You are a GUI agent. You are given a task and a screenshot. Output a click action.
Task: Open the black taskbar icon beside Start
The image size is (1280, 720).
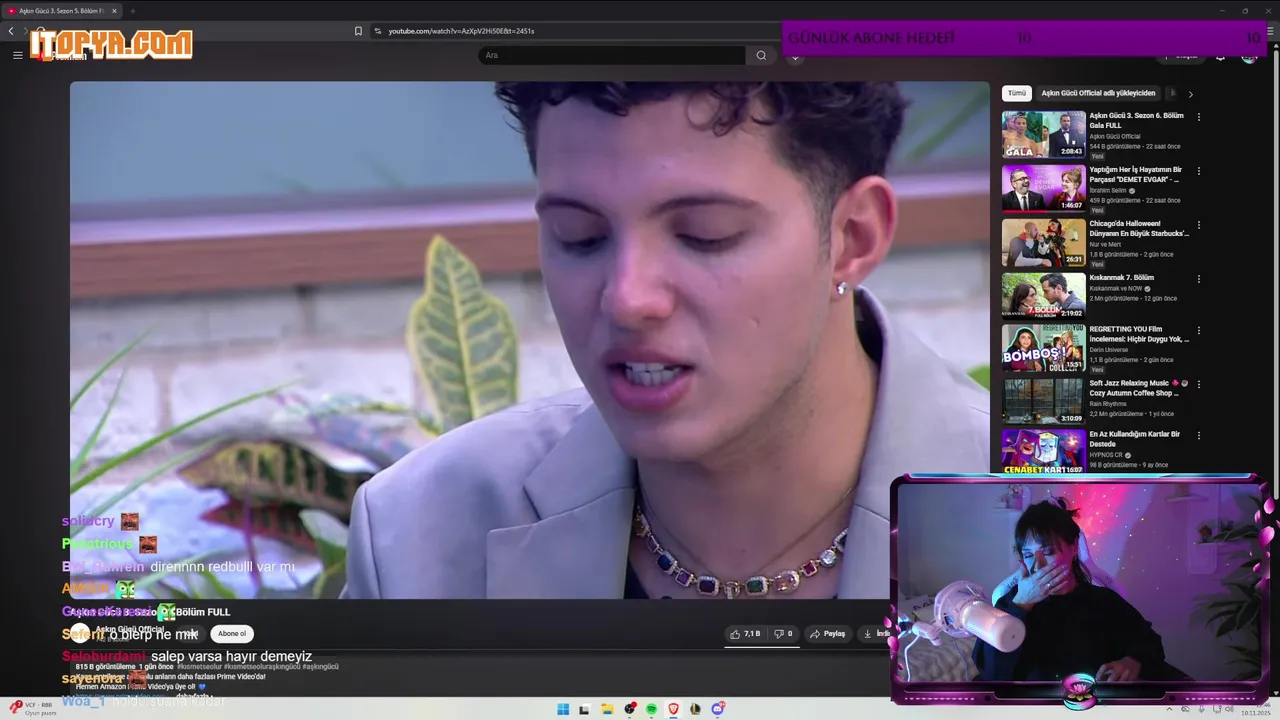pos(585,709)
